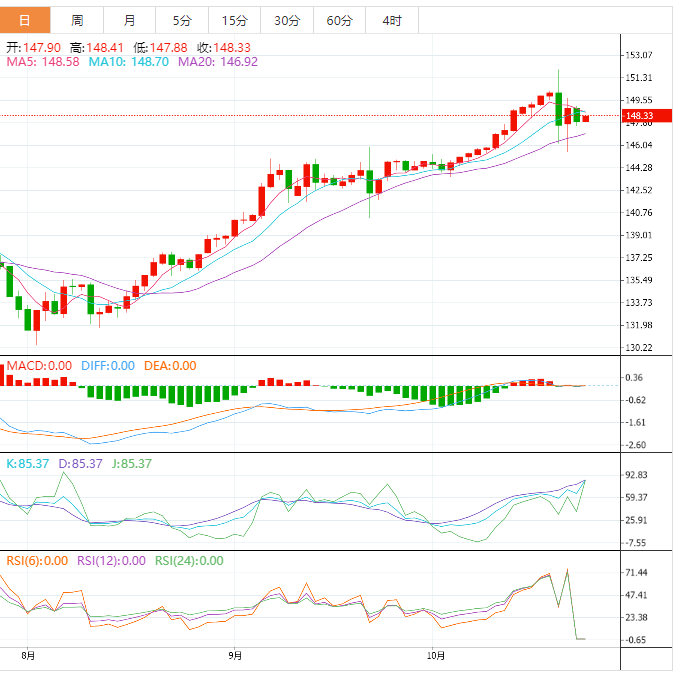684x679 pixels.
Task: Open the 30分 timeframe tab
Action: (x=287, y=20)
